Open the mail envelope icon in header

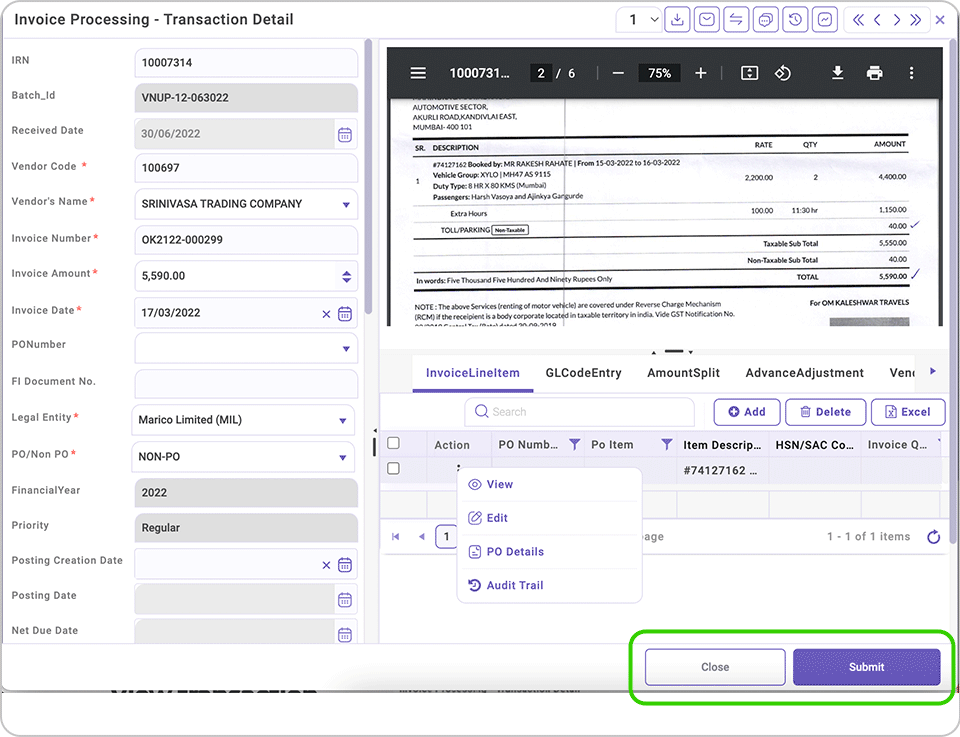707,20
